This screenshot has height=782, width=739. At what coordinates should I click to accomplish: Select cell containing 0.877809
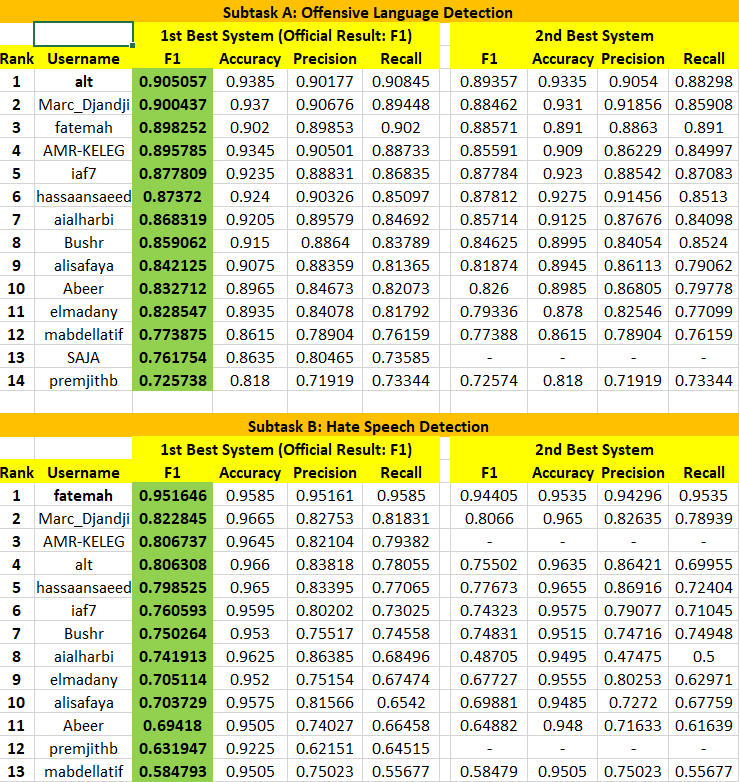tap(173, 173)
